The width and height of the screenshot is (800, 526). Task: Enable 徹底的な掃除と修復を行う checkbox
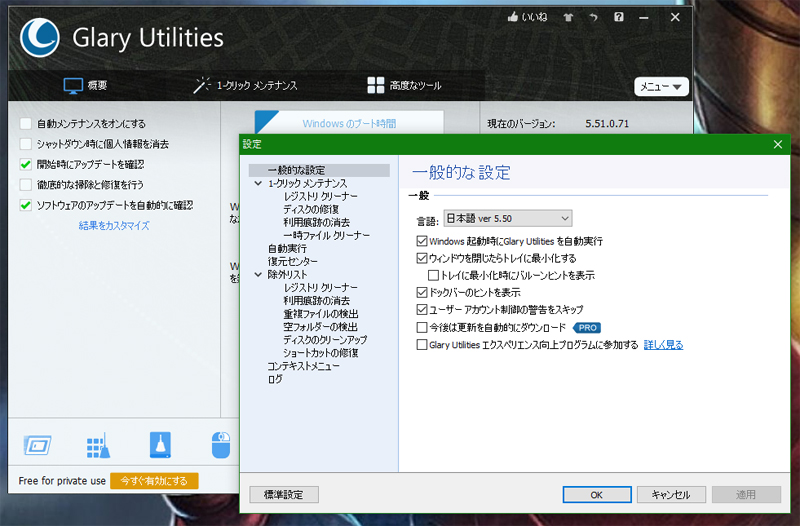26,185
